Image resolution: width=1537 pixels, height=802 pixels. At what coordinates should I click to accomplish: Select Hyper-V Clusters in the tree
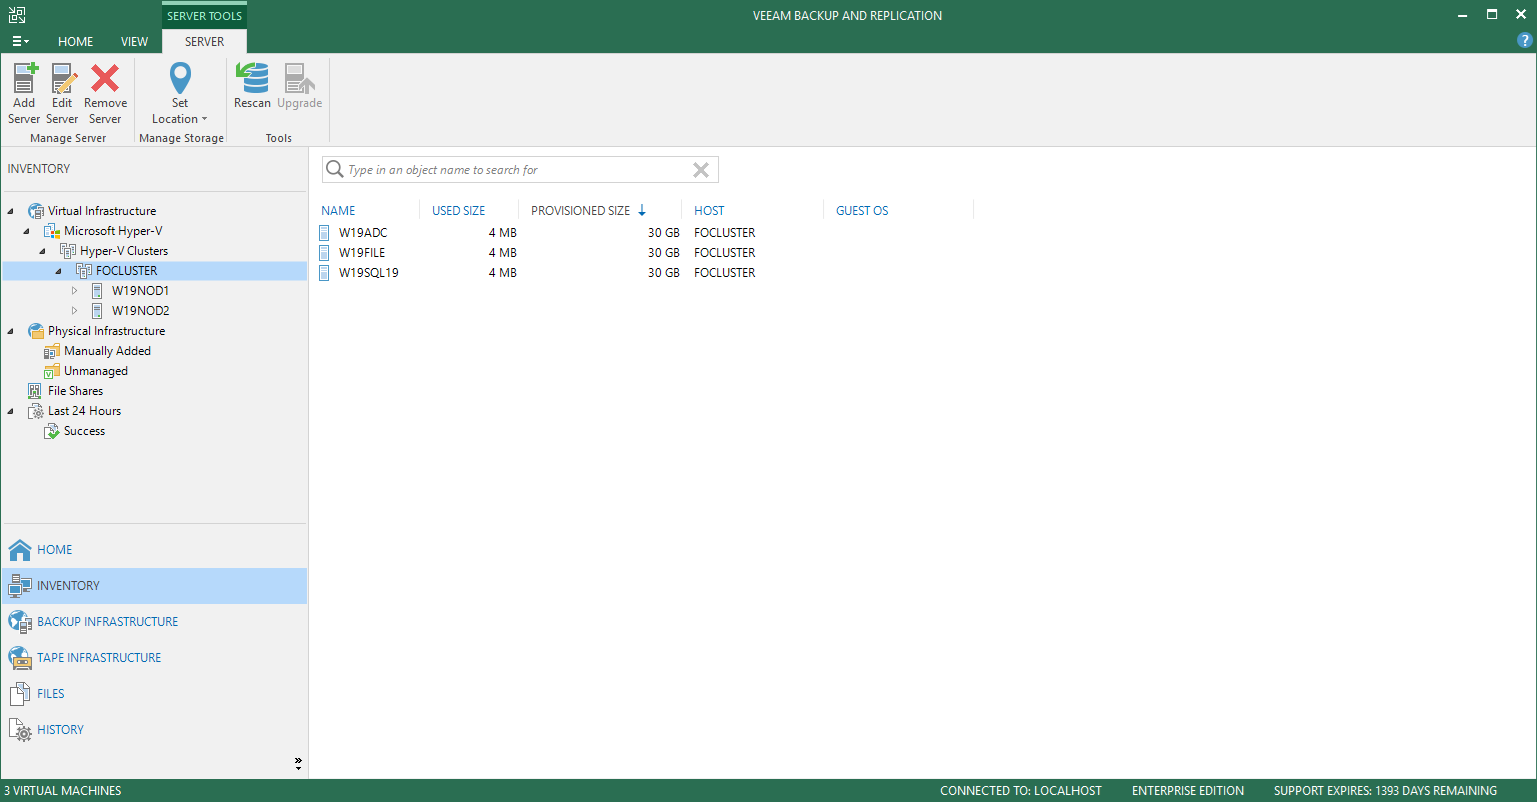coord(124,251)
